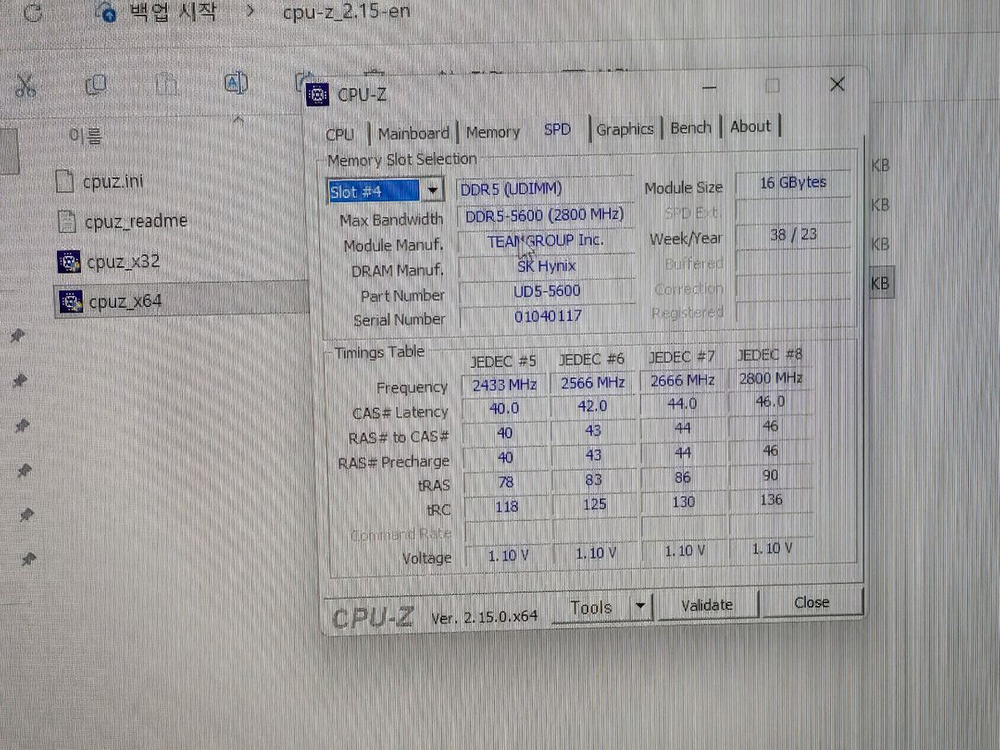Viewport: 1000px width, 750px height.
Task: Open the Slot #4 memory slot dropdown
Action: pos(433,189)
